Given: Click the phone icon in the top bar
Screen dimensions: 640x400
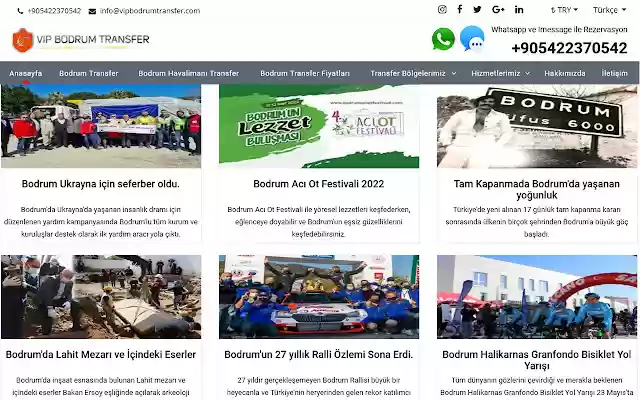Looking at the screenshot, I should (20, 11).
